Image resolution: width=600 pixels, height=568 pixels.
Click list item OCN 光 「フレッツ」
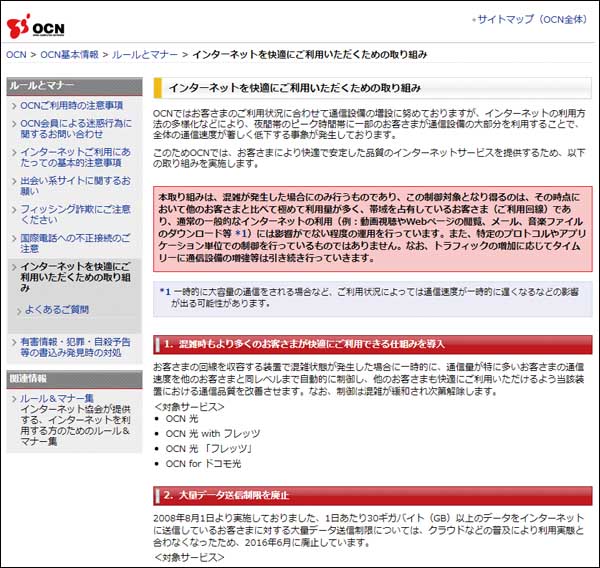pos(209,449)
